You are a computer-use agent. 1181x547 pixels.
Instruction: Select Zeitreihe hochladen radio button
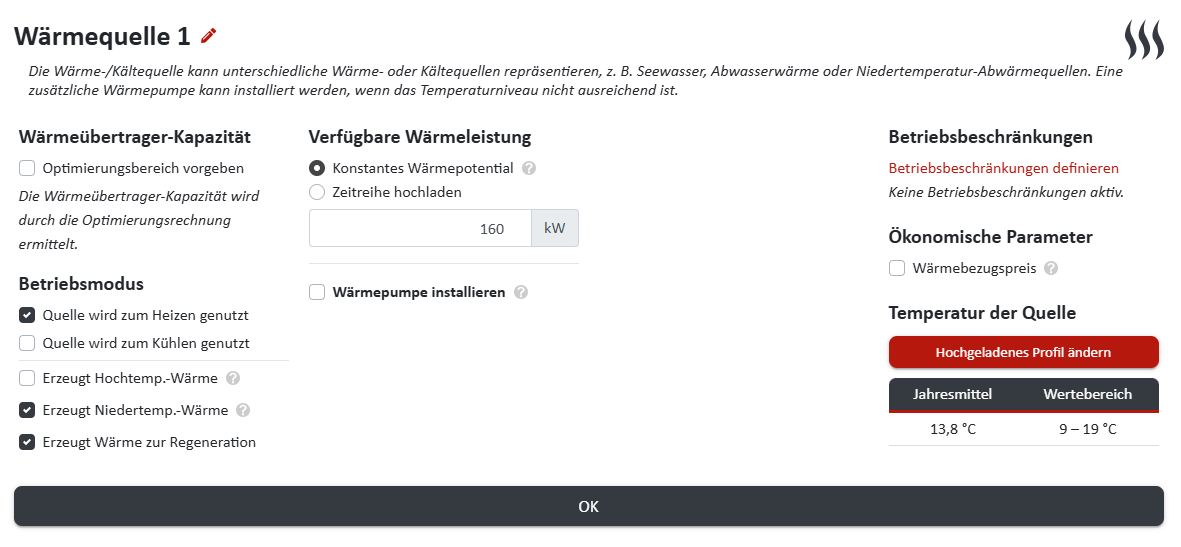pos(317,192)
